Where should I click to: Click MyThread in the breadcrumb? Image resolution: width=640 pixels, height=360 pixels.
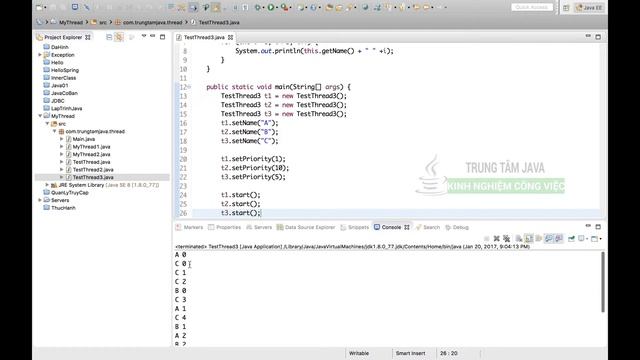(71, 22)
